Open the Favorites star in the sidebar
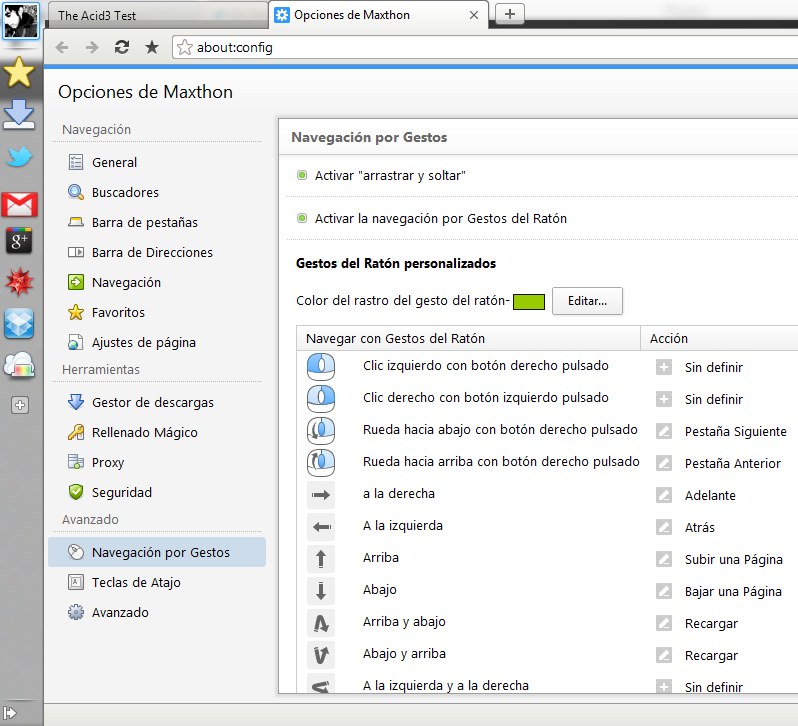Viewport: 798px width, 726px height. pos(20,72)
